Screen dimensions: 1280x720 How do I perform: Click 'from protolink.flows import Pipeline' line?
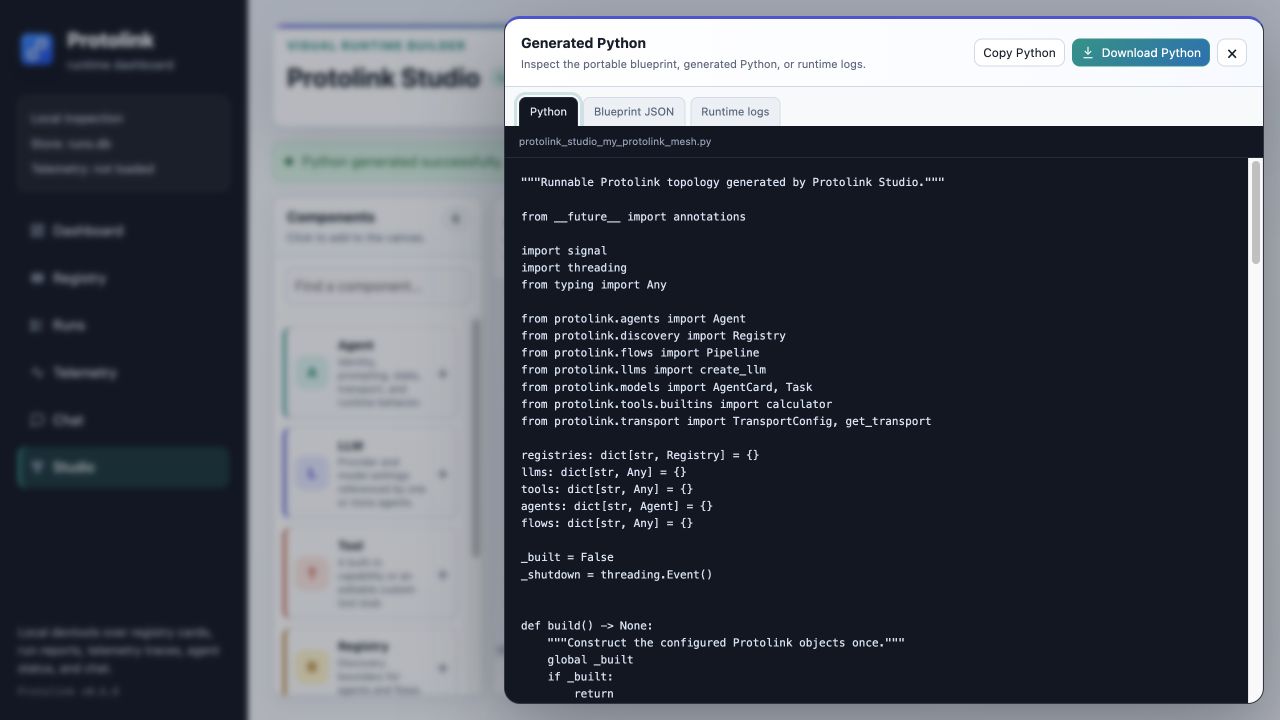[x=640, y=353]
